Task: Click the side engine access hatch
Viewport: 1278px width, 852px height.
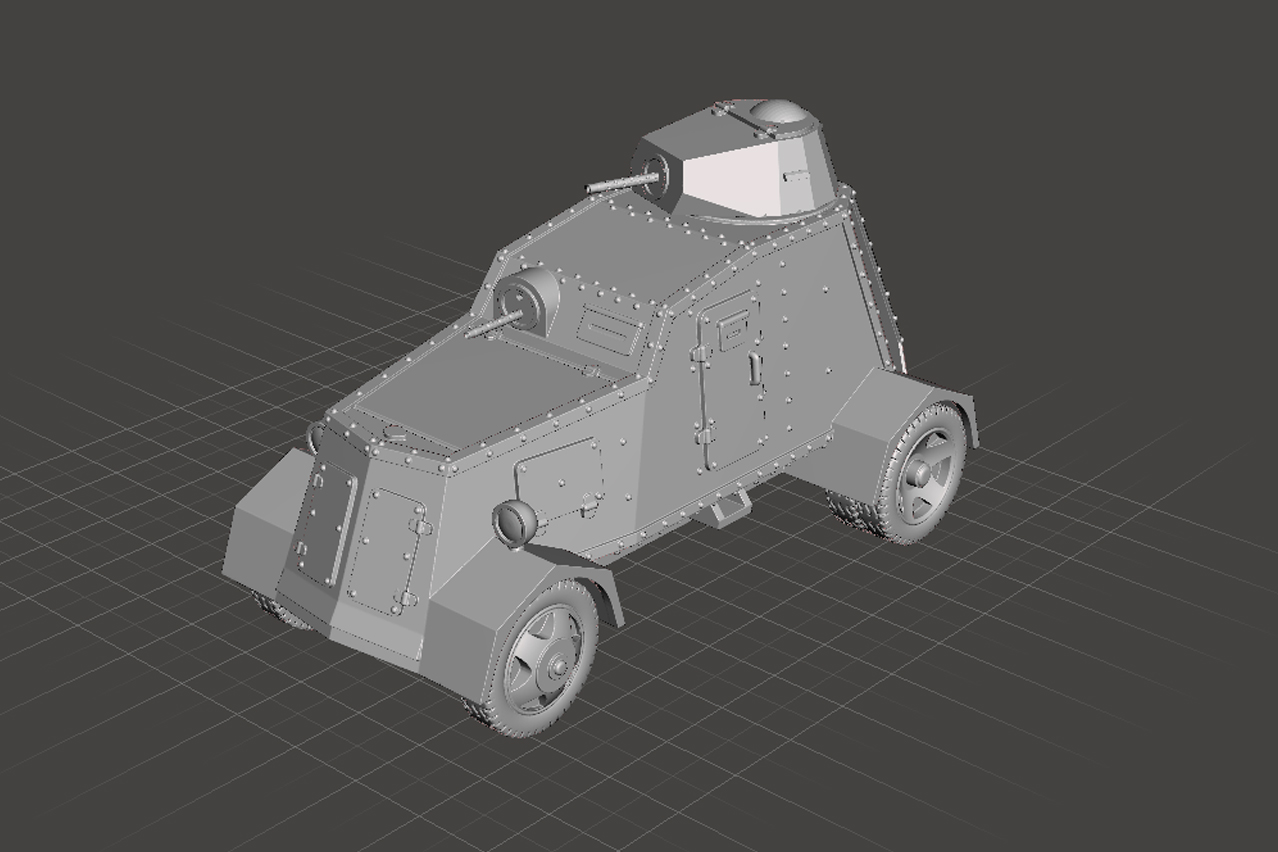Action: [x=560, y=478]
